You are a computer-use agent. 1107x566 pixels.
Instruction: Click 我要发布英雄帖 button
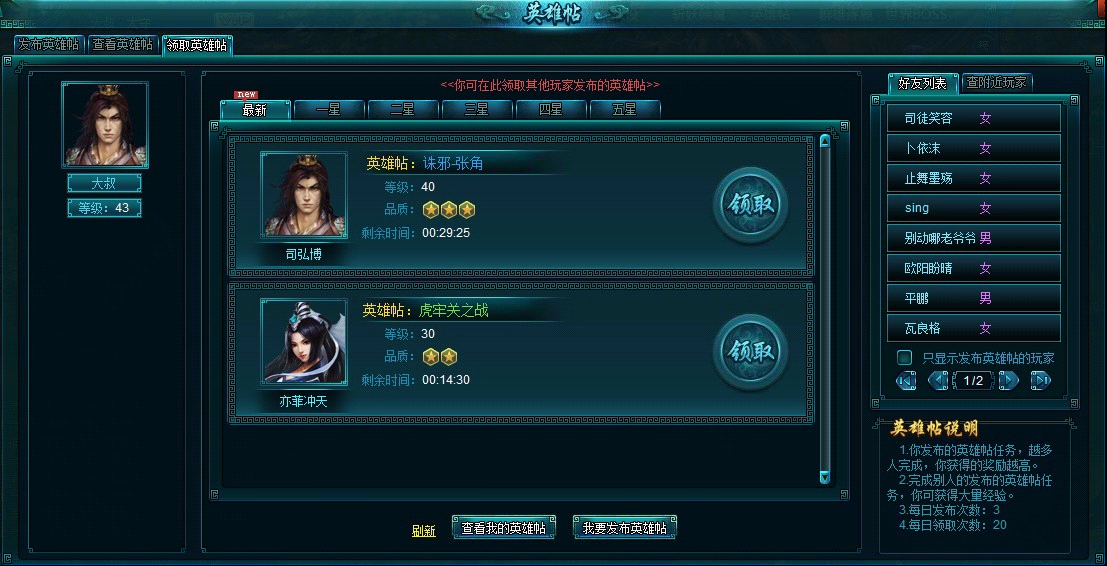[625, 527]
